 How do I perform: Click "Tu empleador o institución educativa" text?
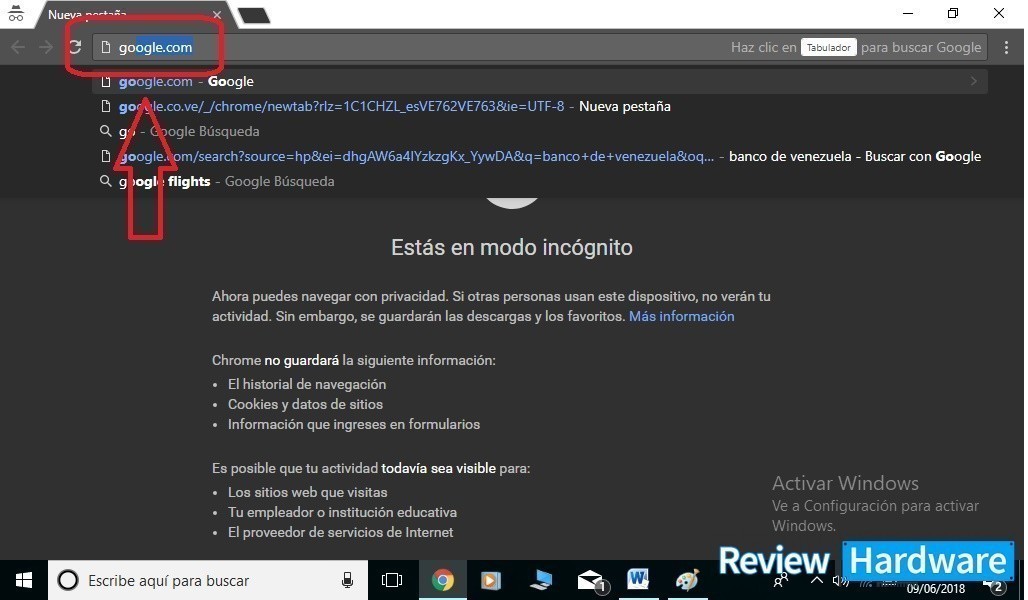click(x=342, y=512)
